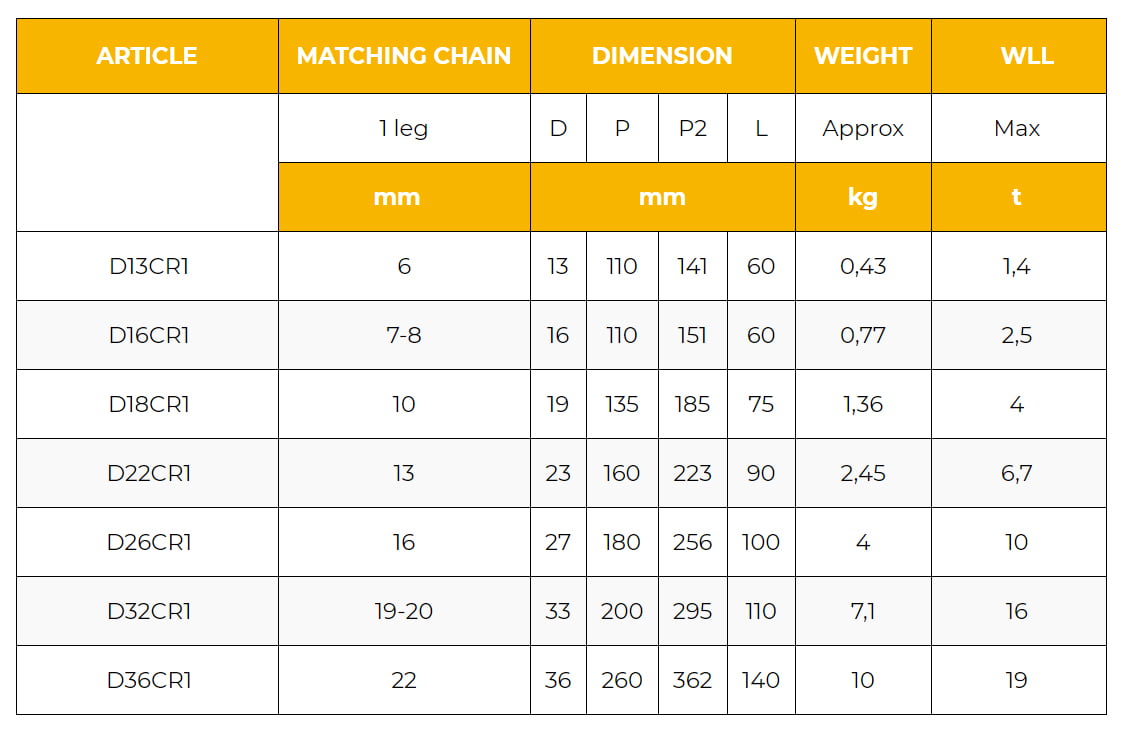
Task: Click the MATCHING CHAIN header
Action: click(x=404, y=56)
